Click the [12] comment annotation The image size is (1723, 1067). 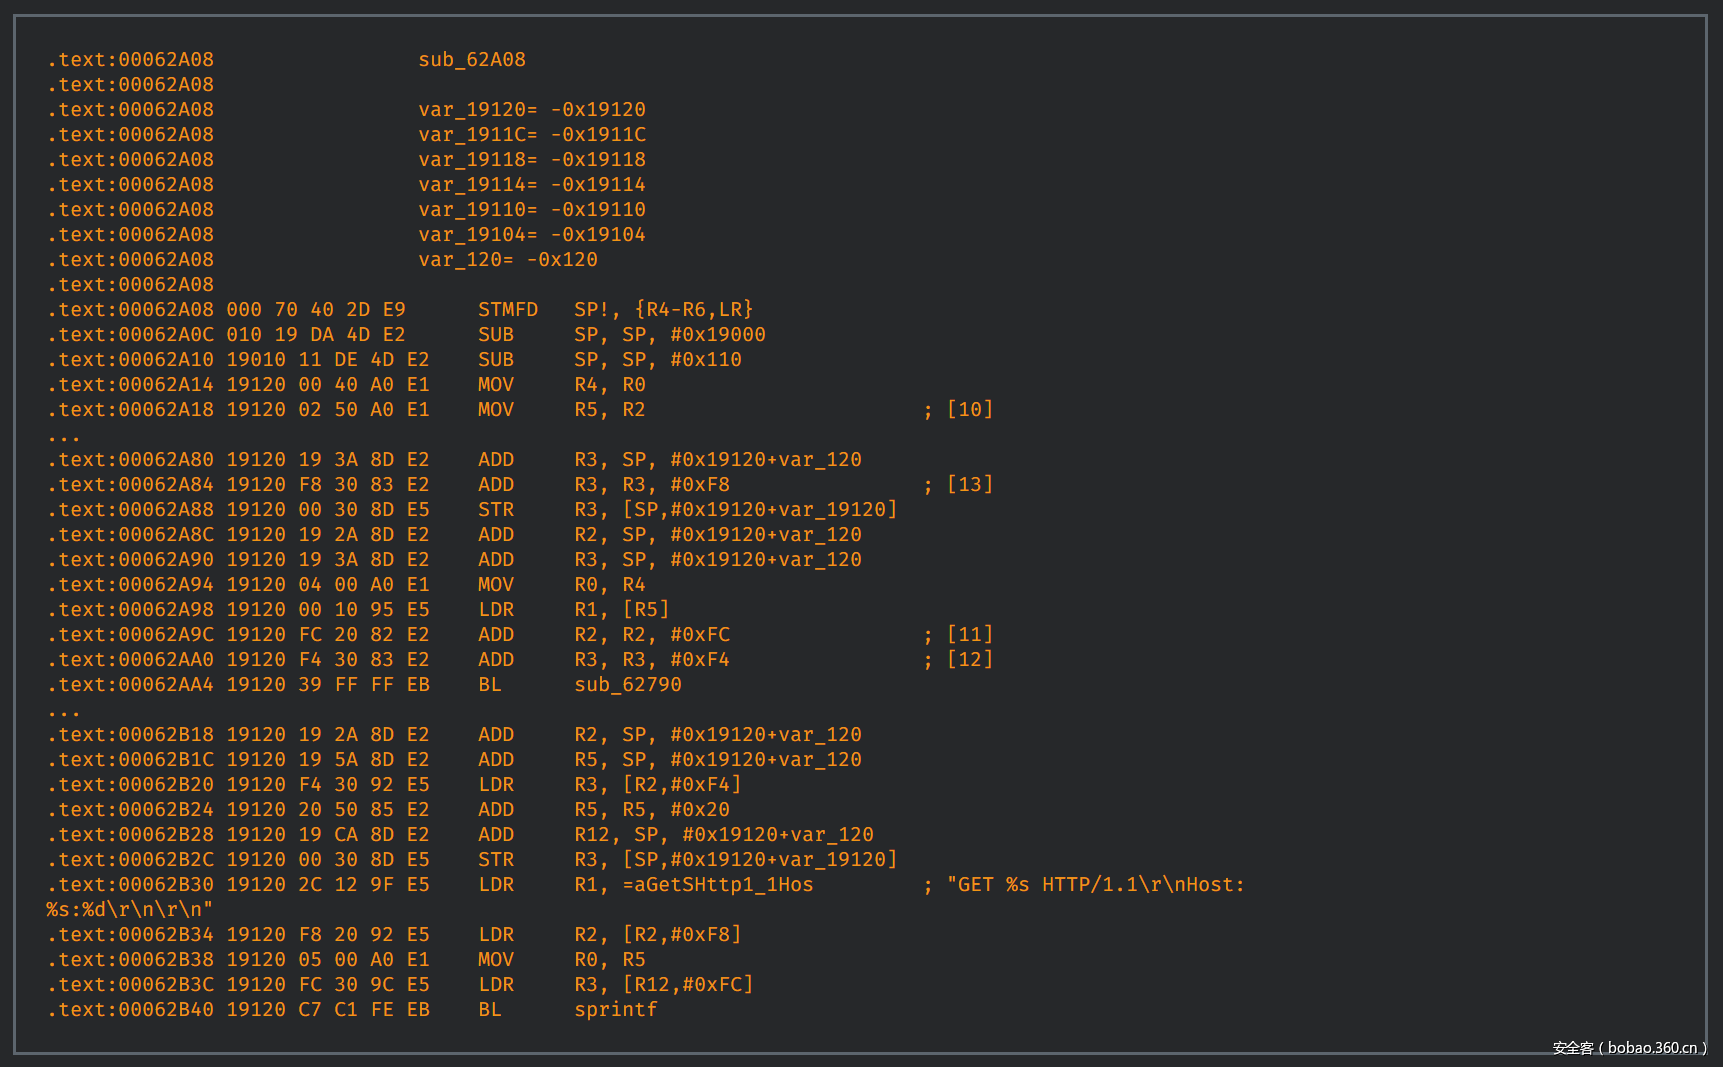click(969, 660)
